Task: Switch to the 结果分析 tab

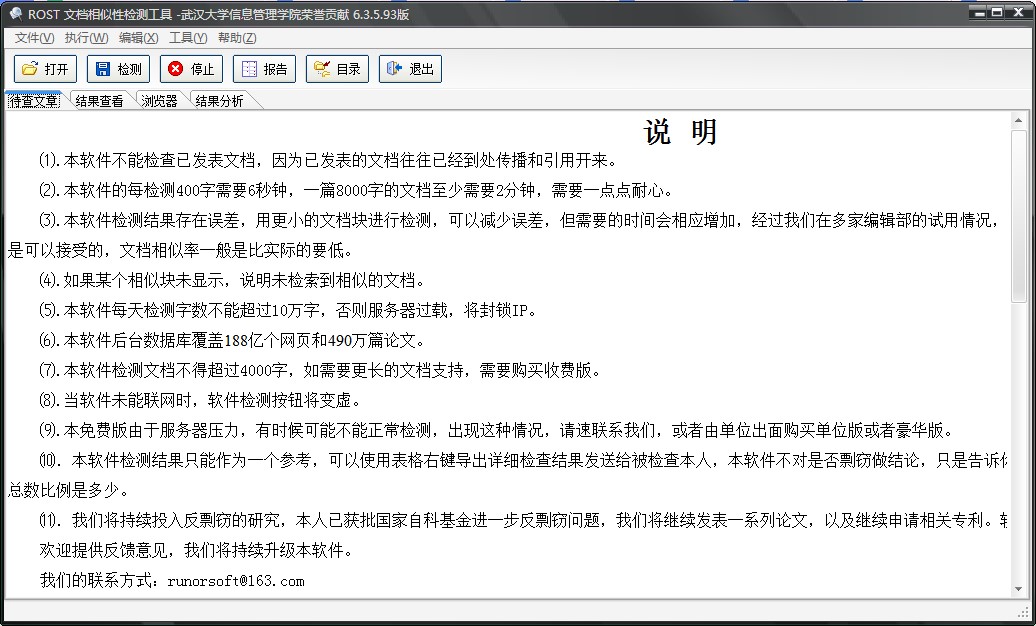Action: click(219, 101)
